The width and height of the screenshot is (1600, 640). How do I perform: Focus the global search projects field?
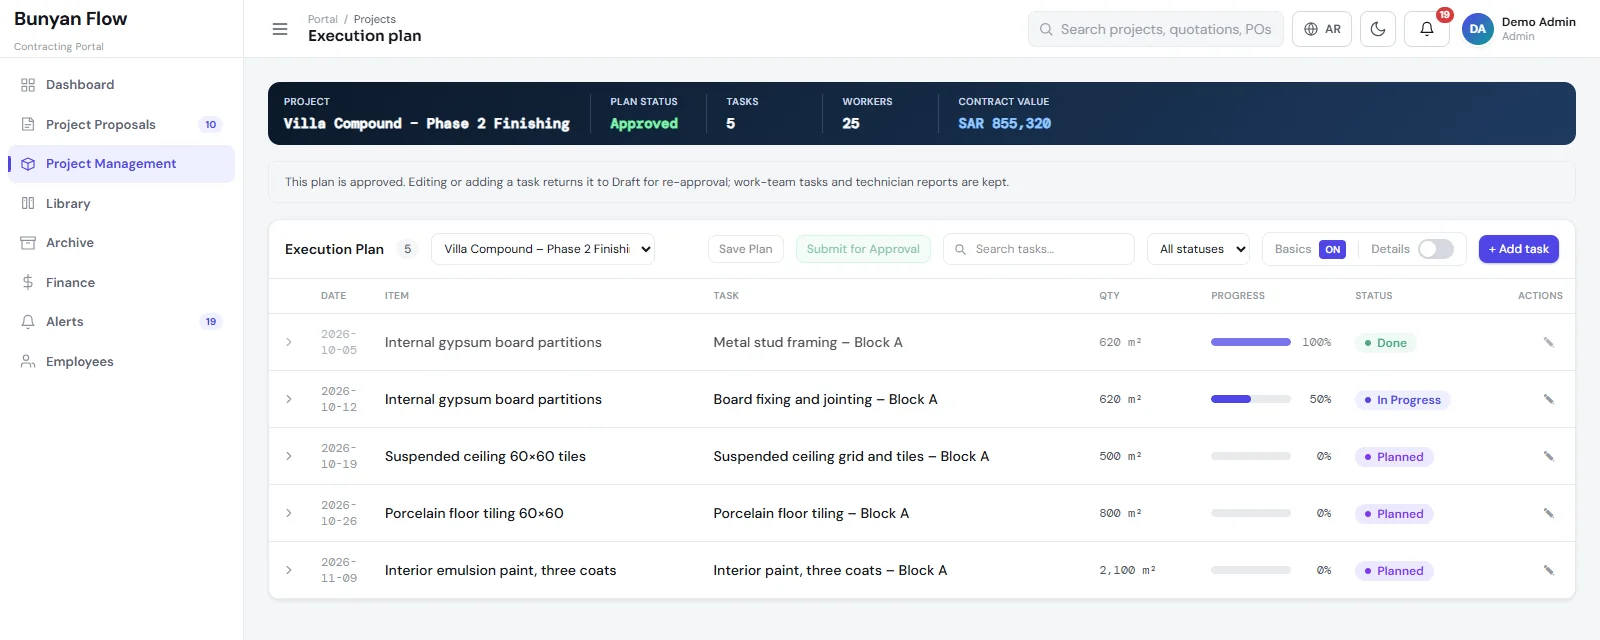coord(1156,29)
